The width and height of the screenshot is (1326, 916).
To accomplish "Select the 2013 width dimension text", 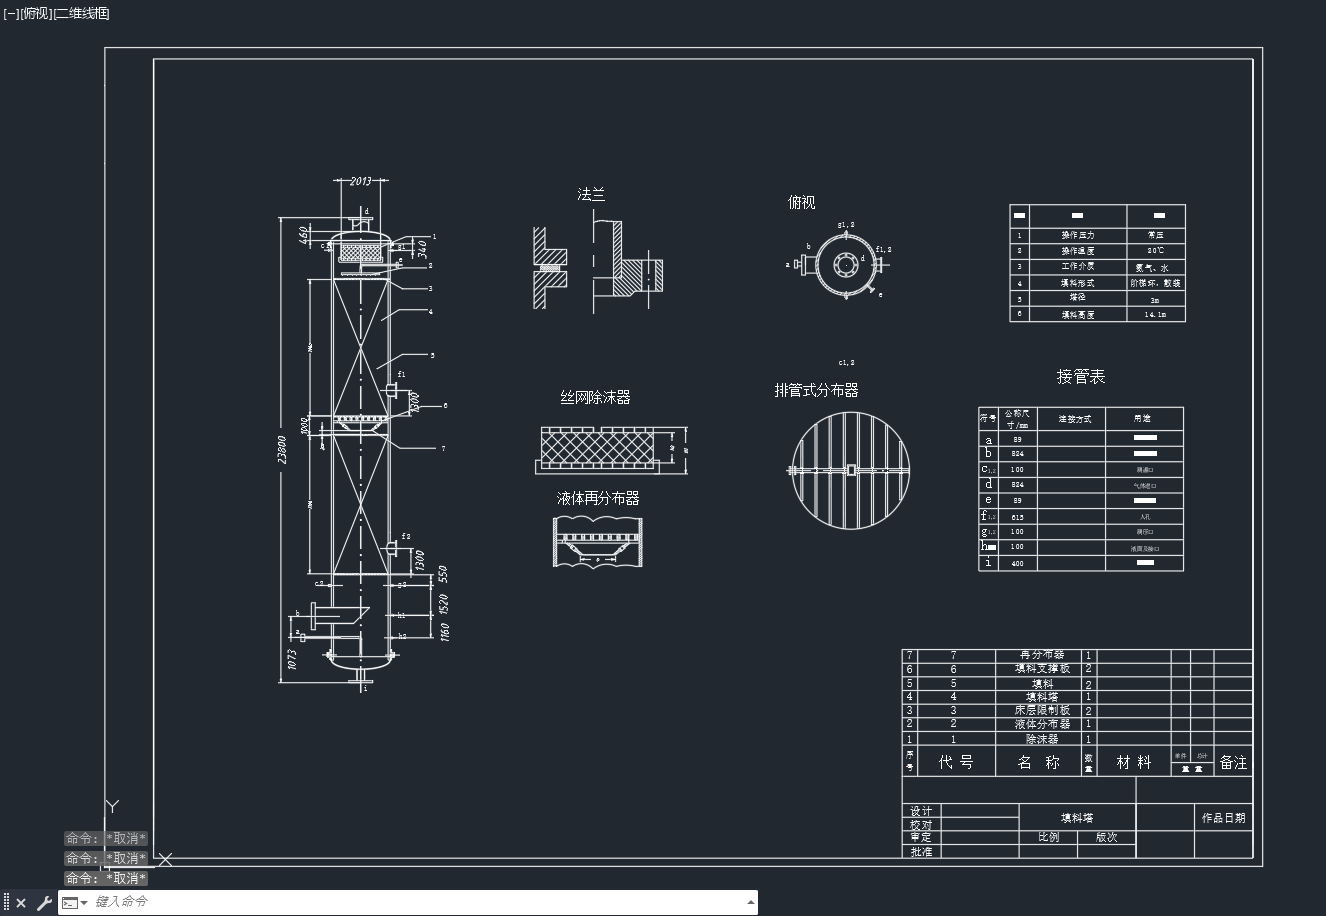I will tap(361, 181).
